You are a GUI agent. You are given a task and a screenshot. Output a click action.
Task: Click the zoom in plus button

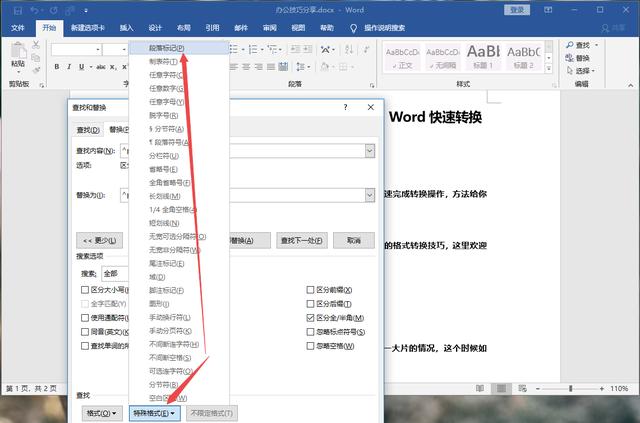click(602, 388)
